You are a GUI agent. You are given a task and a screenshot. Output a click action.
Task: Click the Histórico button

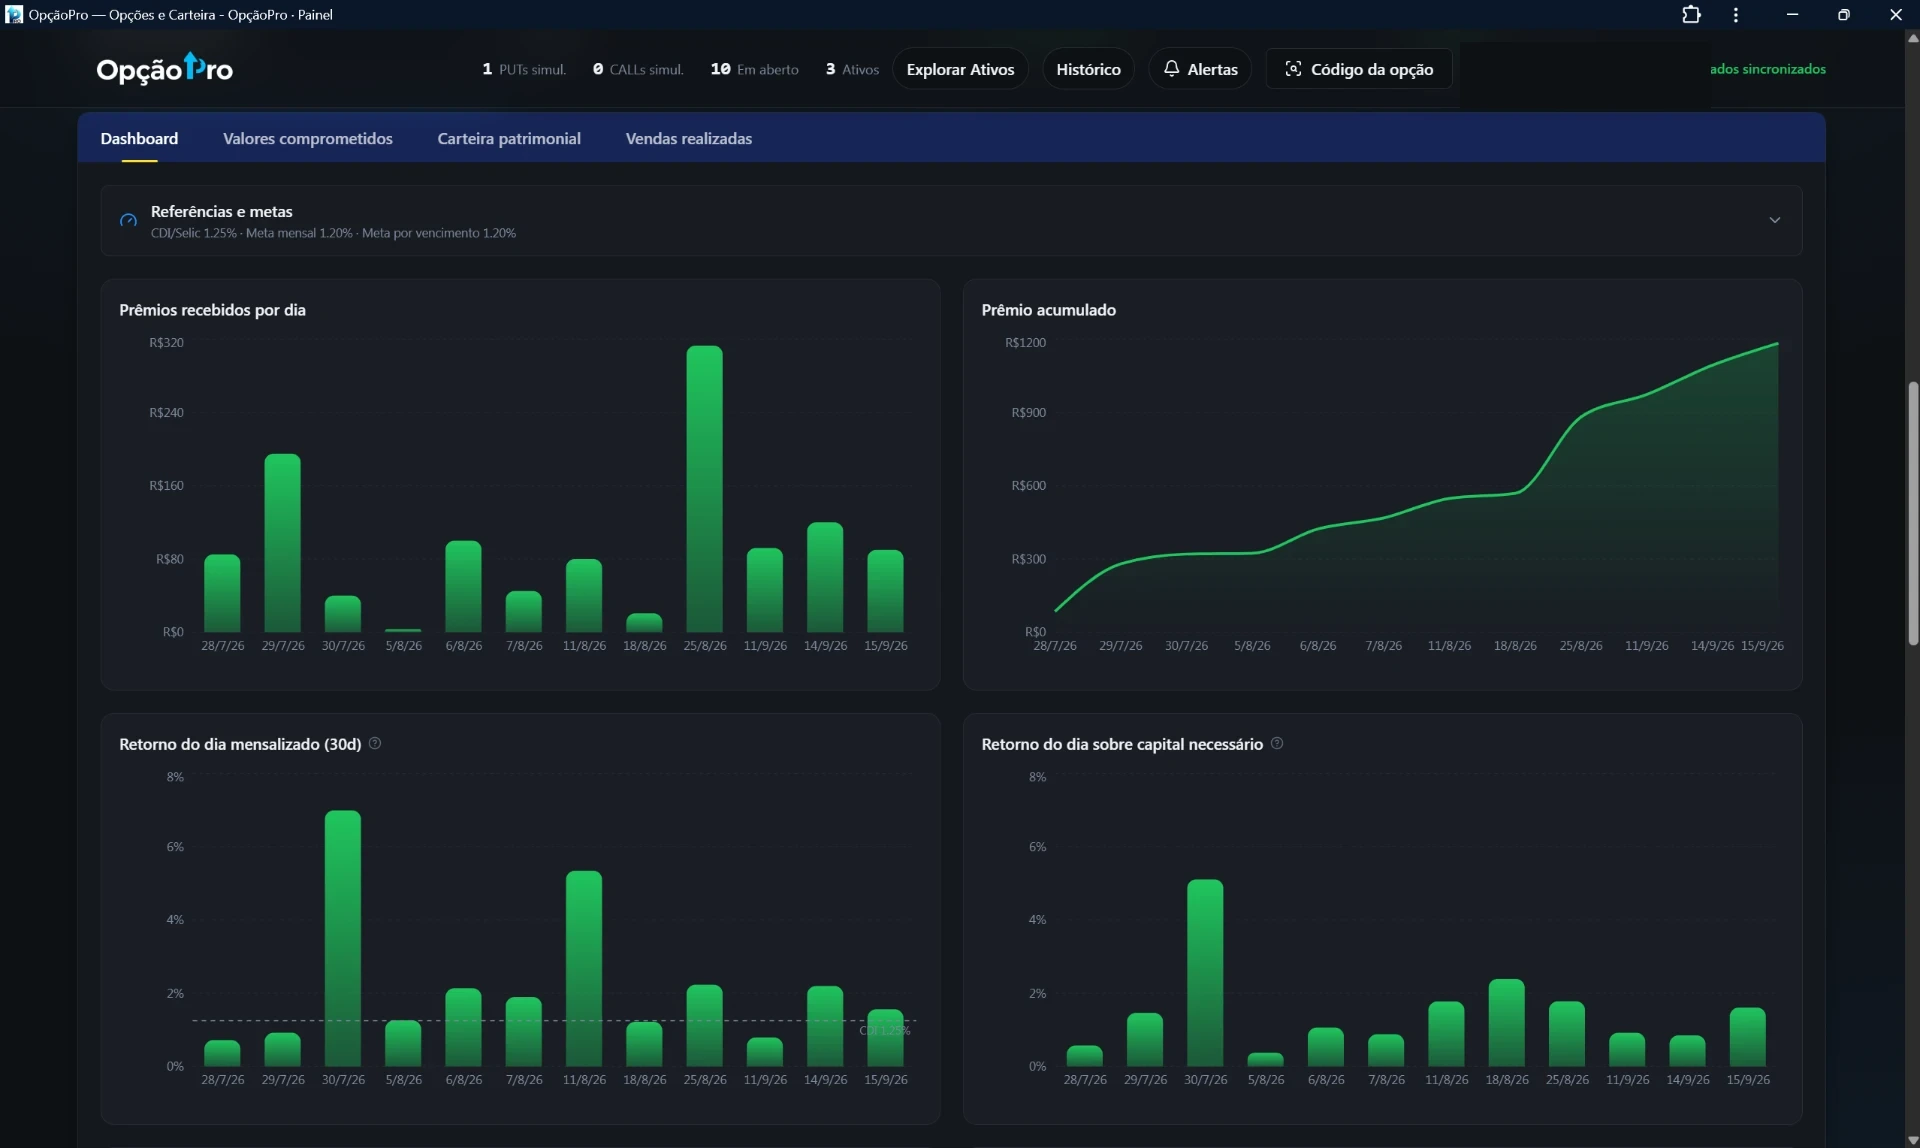pyautogui.click(x=1088, y=69)
